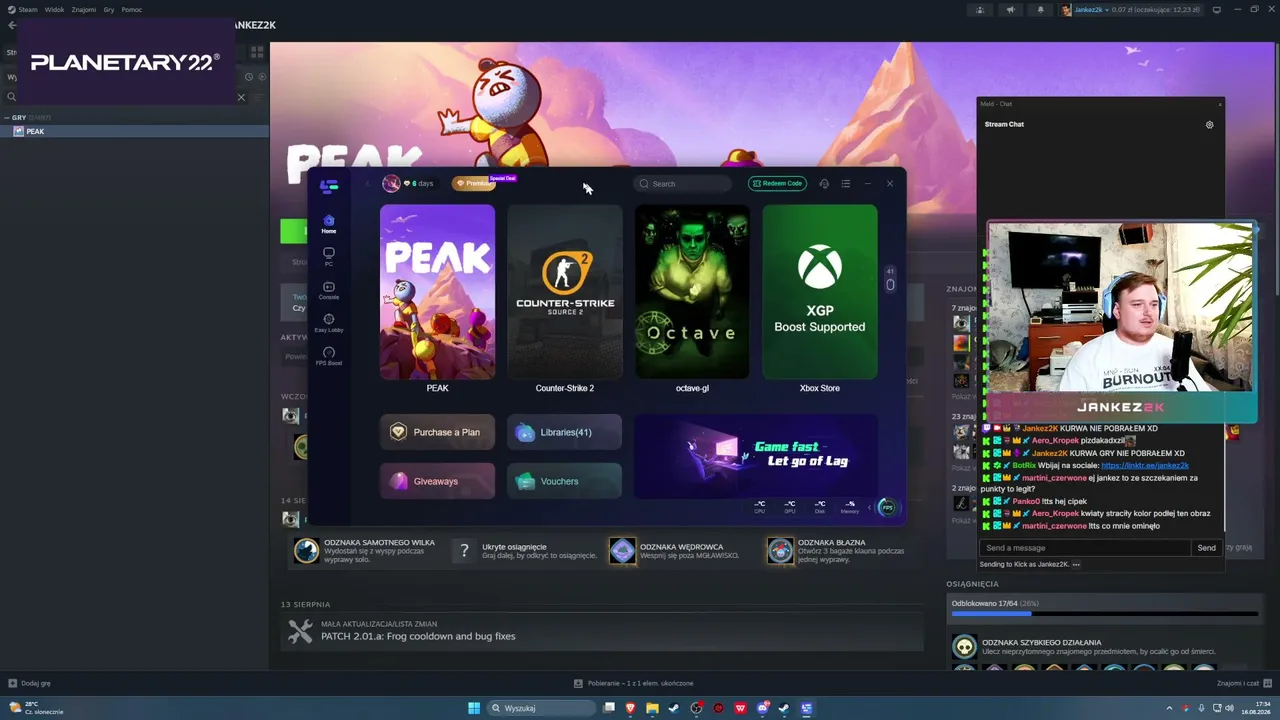
Task: Open the Gry menu
Action: click(109, 9)
